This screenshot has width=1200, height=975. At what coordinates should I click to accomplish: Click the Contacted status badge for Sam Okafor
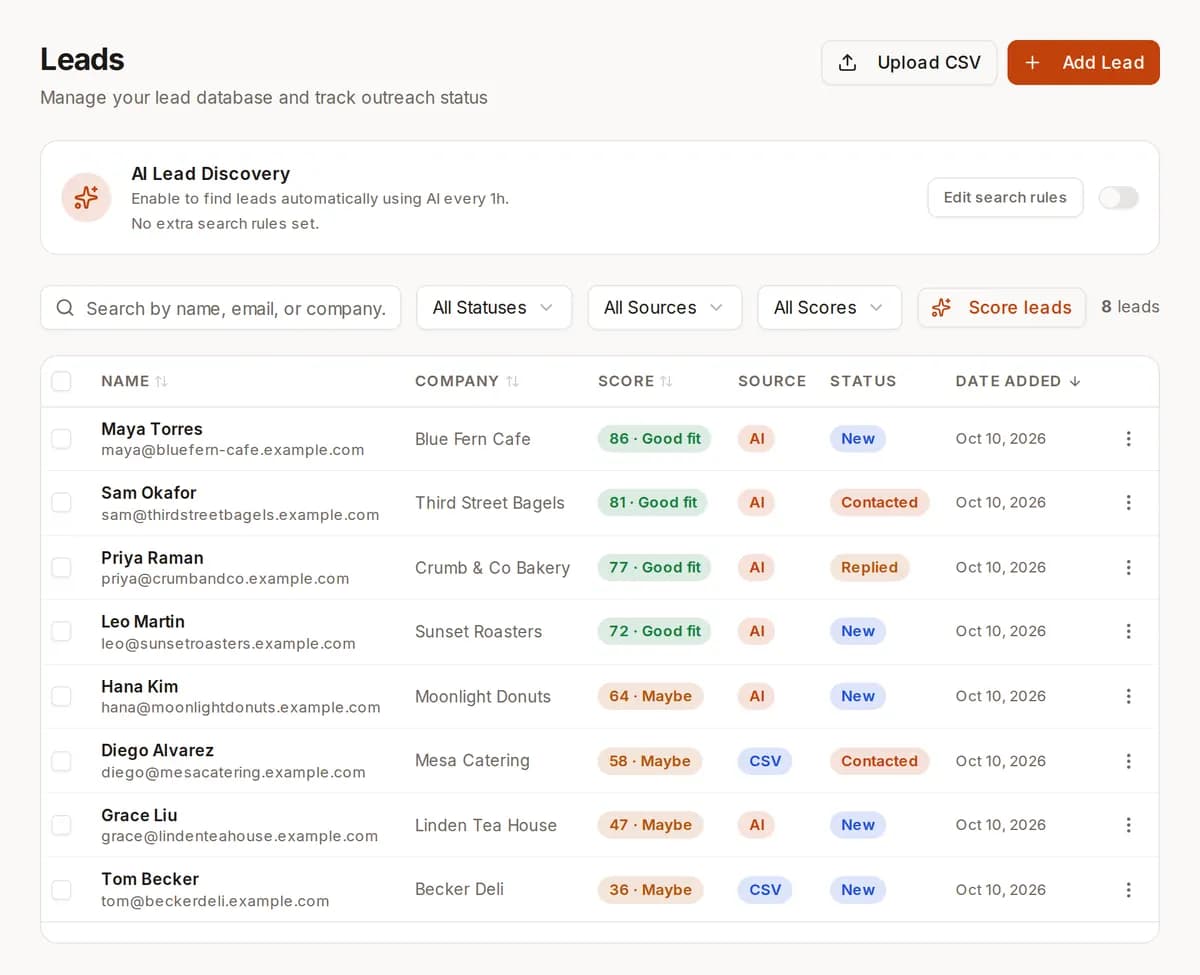(879, 503)
